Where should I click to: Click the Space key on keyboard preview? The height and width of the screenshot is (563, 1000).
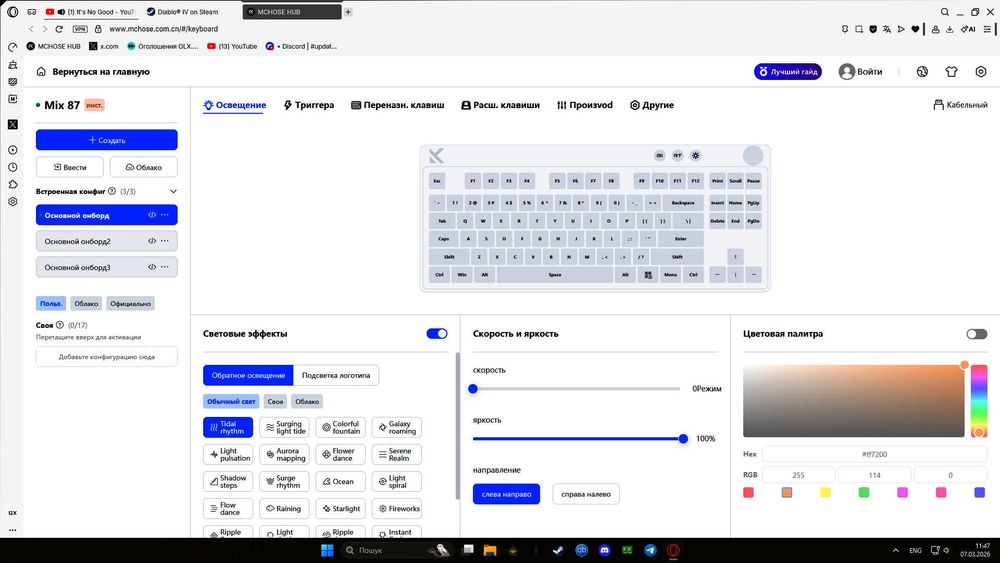click(555, 275)
